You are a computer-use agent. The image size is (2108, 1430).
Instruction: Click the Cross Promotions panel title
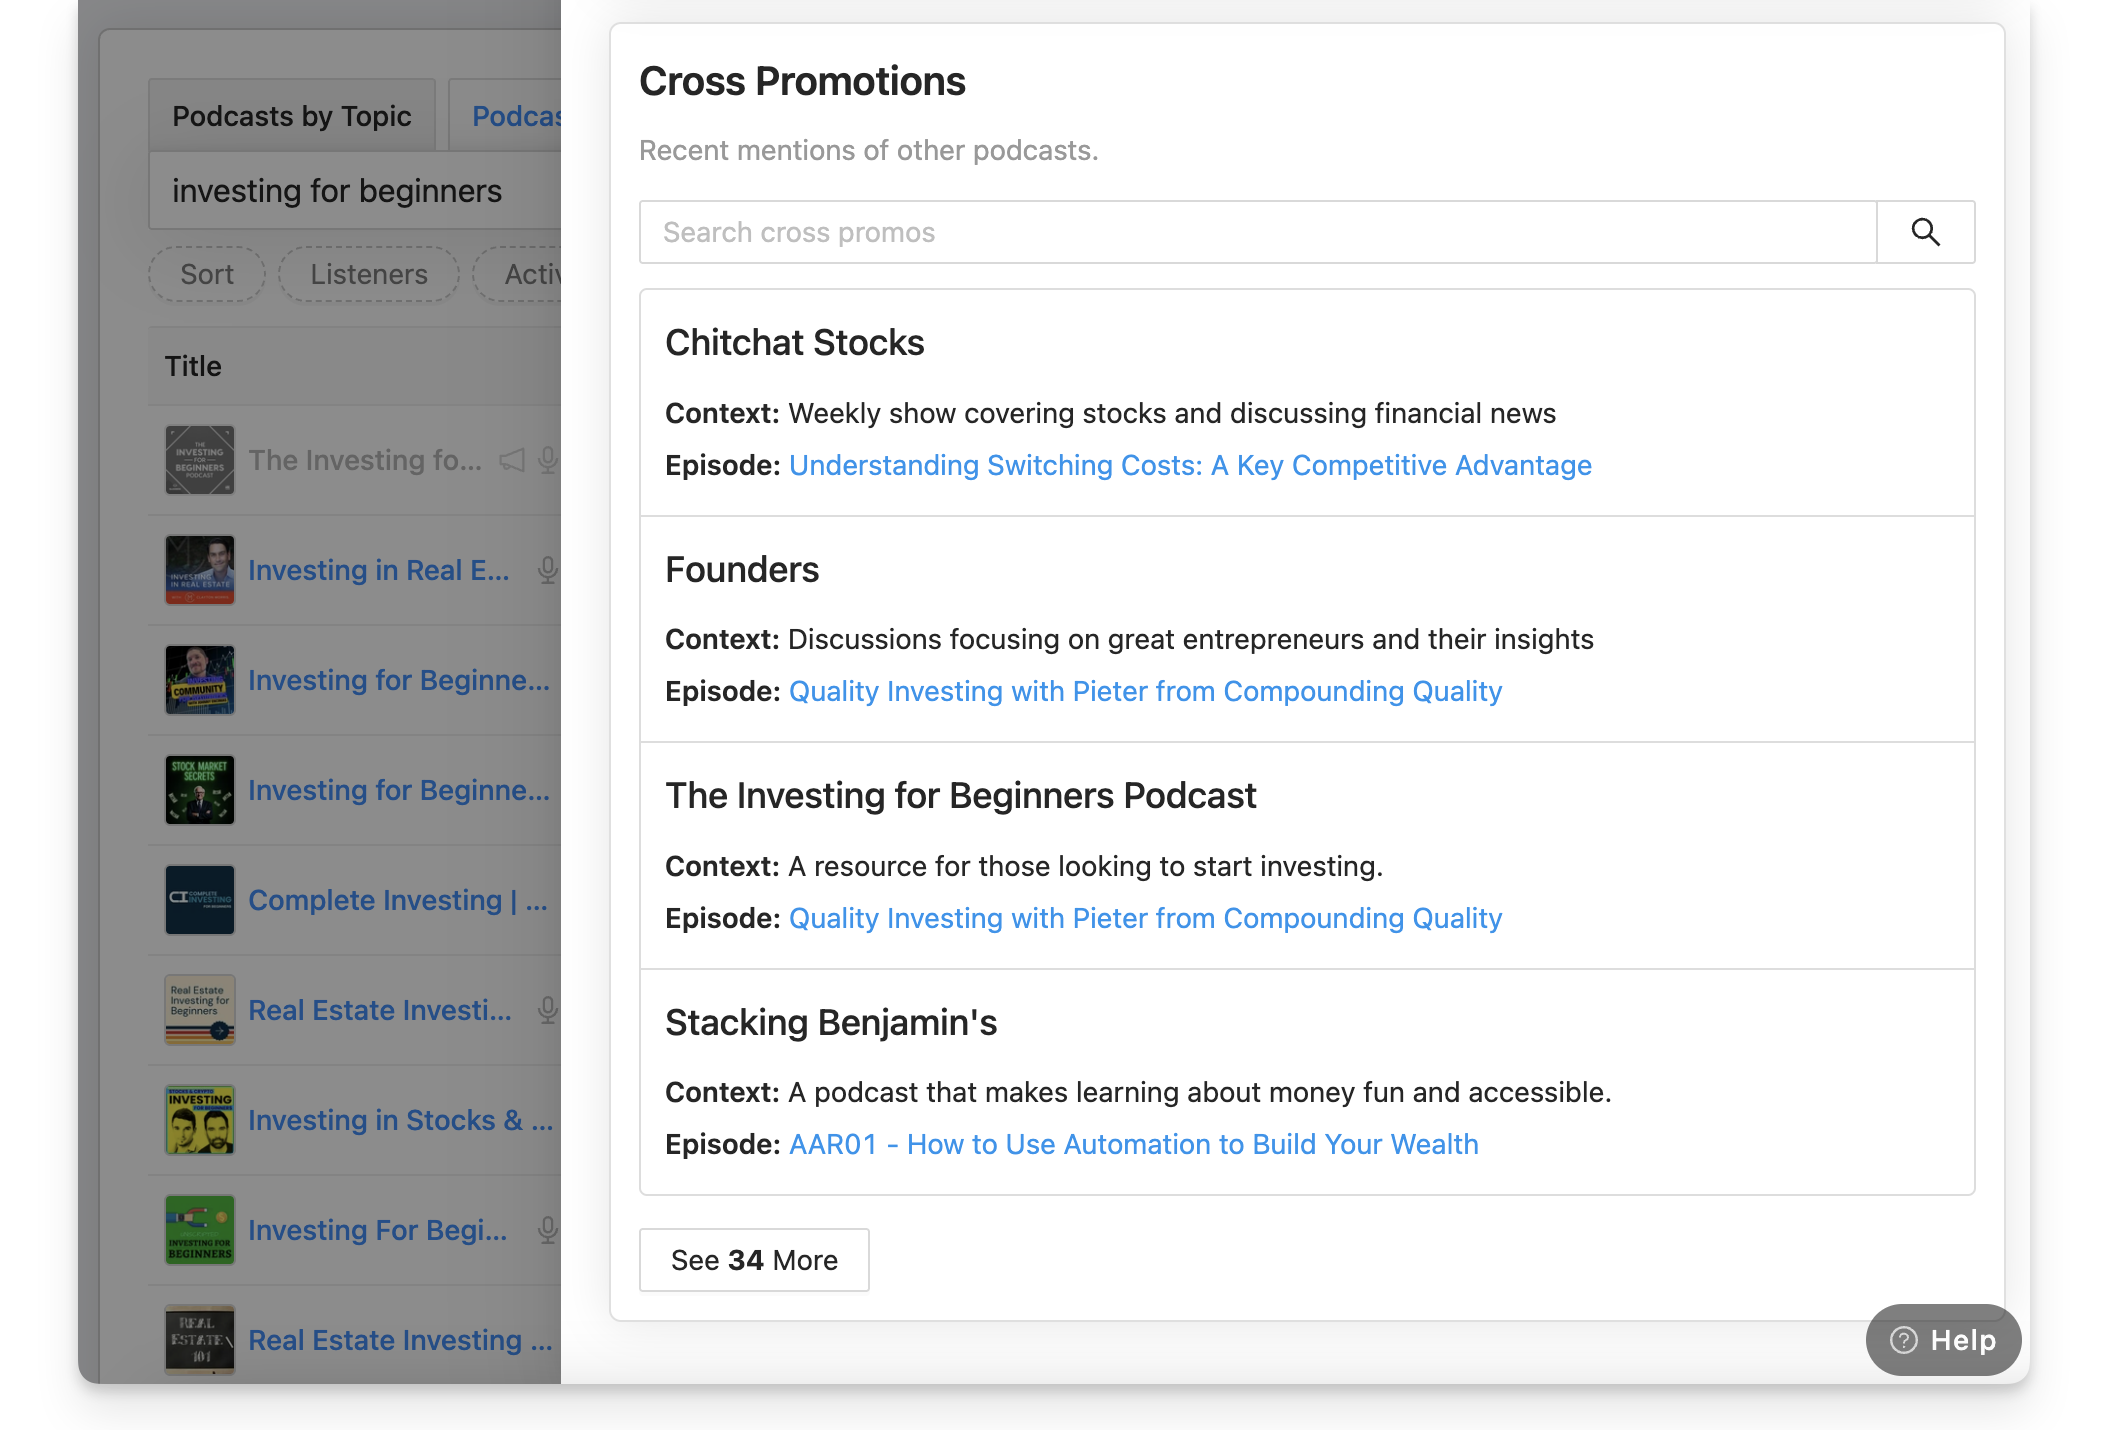pyautogui.click(x=802, y=81)
